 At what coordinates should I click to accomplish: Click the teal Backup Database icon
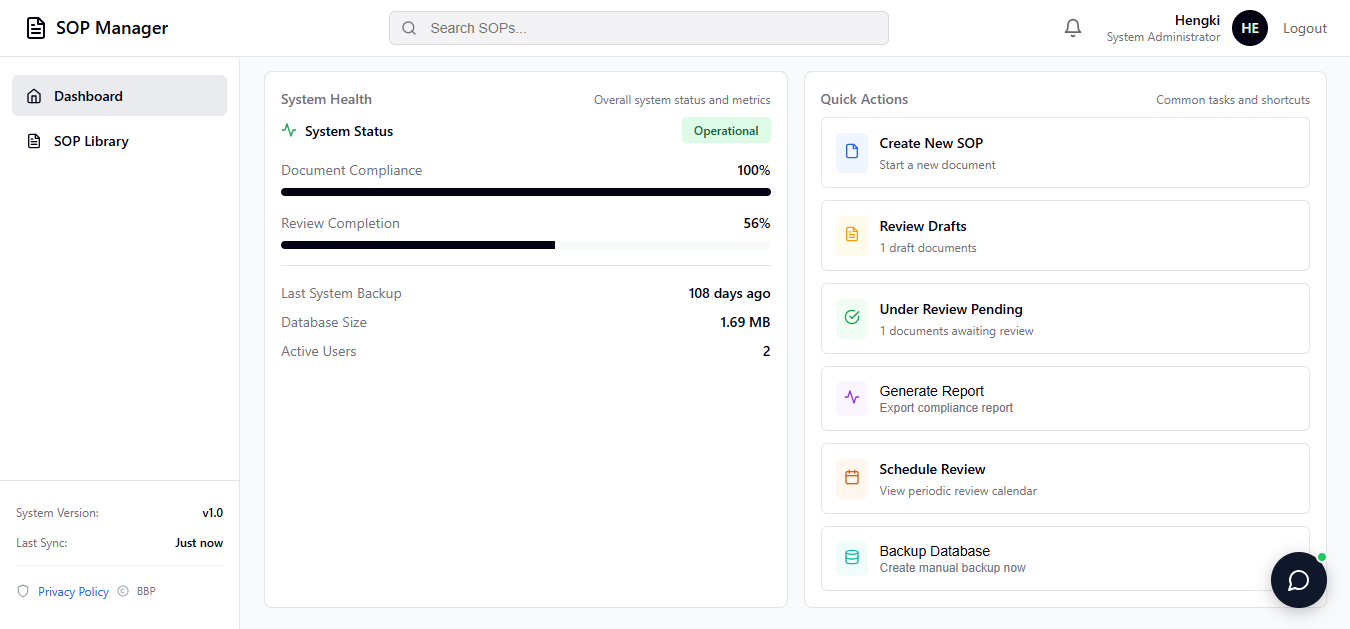click(852, 557)
